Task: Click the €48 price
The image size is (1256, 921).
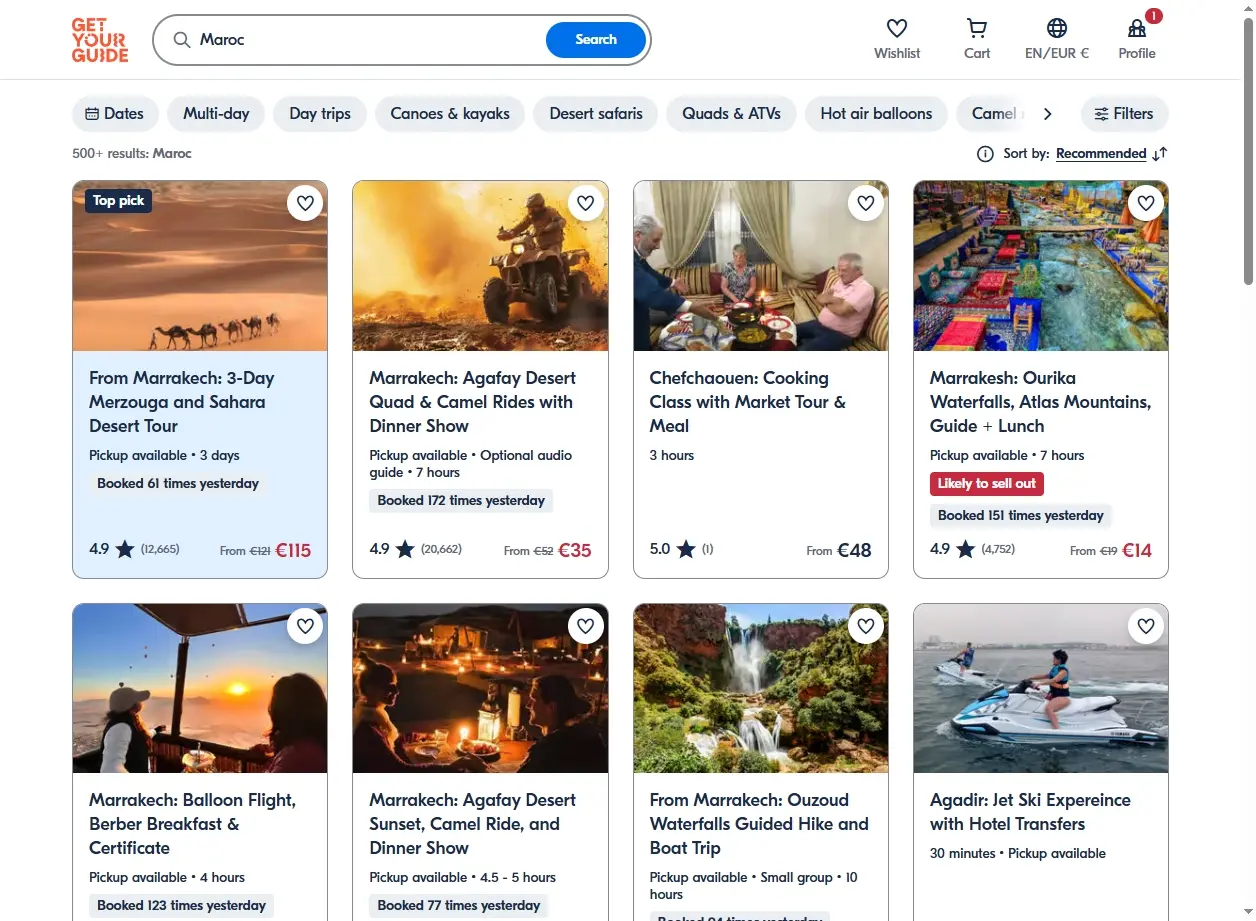Action: [x=854, y=550]
